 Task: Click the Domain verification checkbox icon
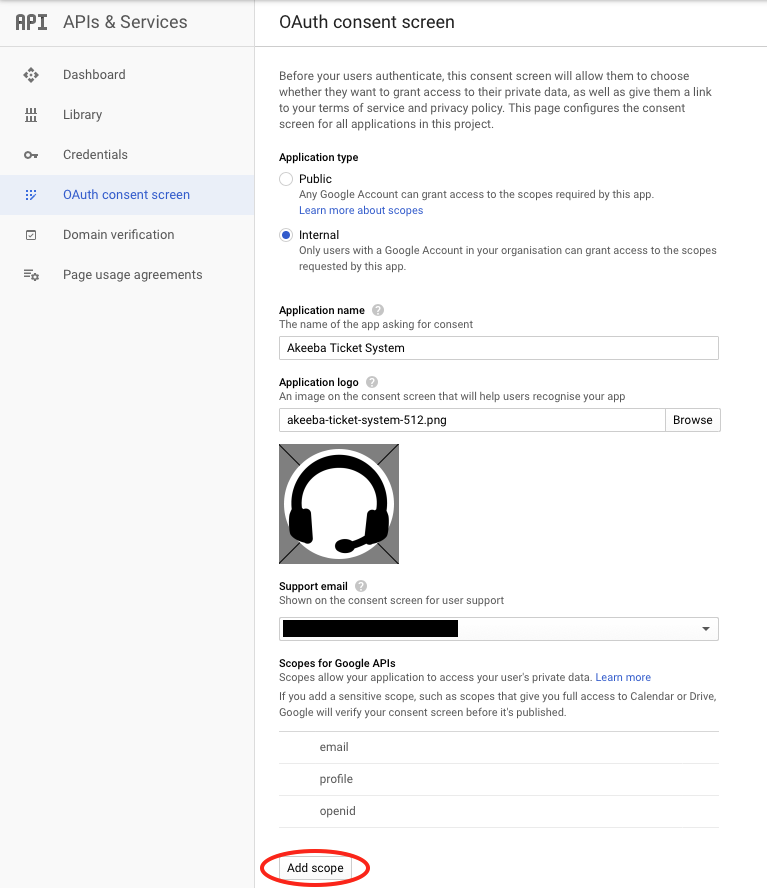[x=31, y=234]
